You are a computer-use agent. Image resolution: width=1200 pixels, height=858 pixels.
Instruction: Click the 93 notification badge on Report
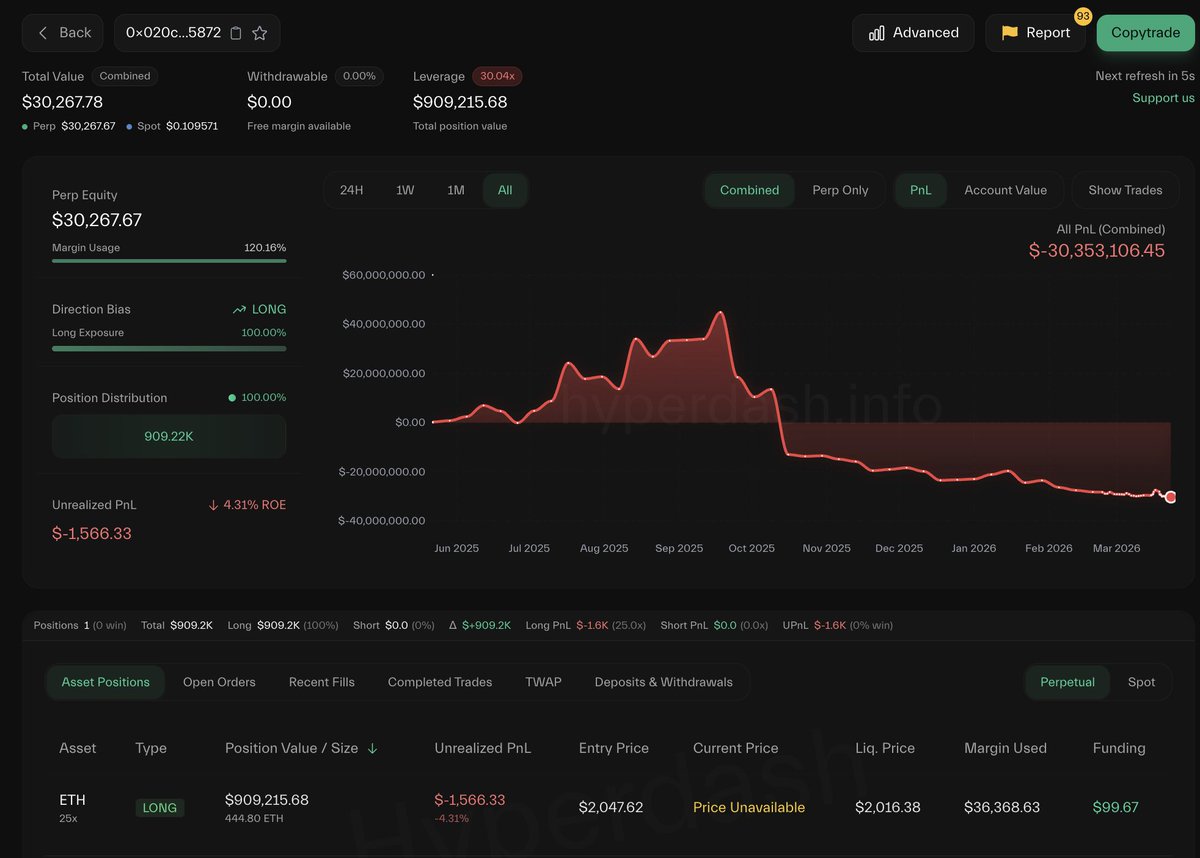tap(1081, 16)
